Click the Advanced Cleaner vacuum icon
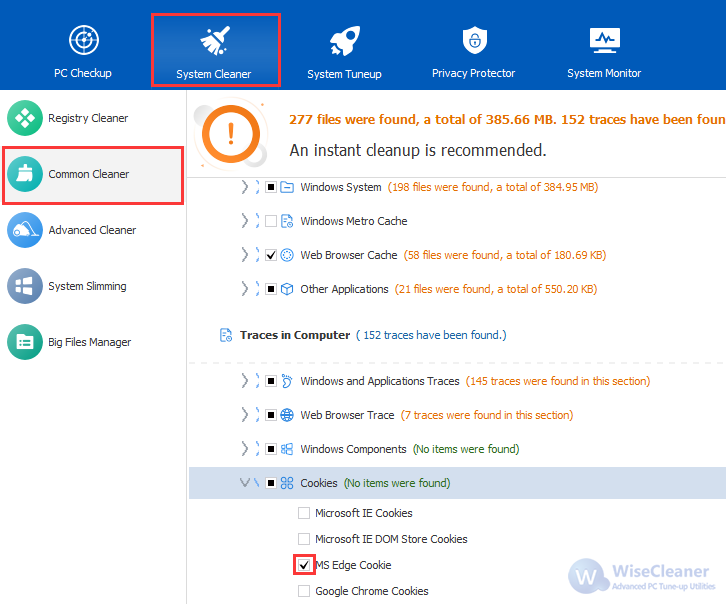The height and width of the screenshot is (604, 726). [x=25, y=230]
